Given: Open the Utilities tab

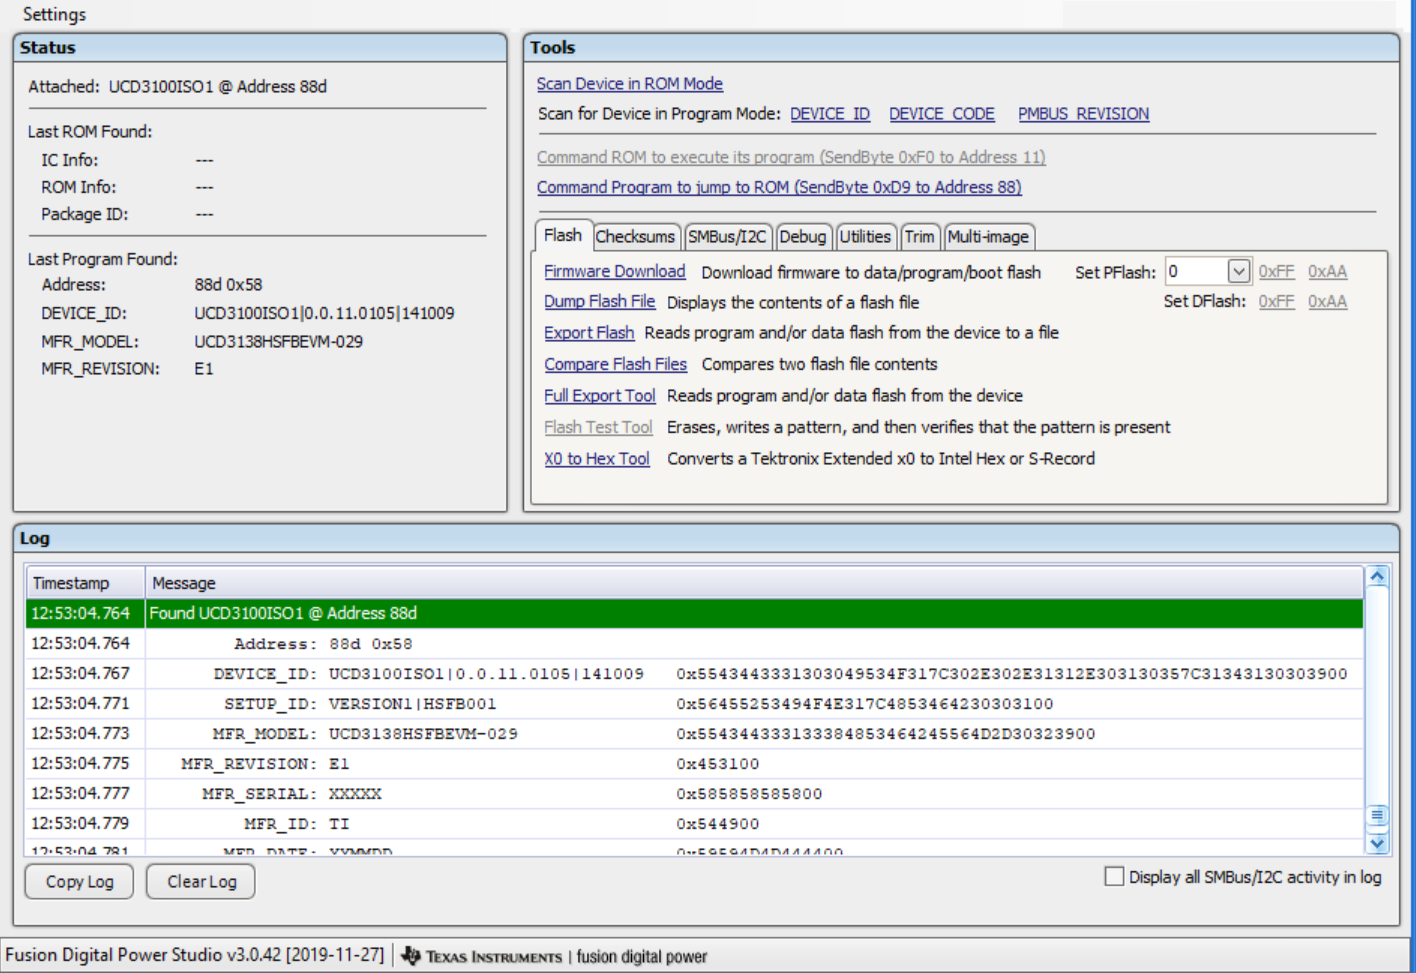Looking at the screenshot, I should [x=865, y=237].
